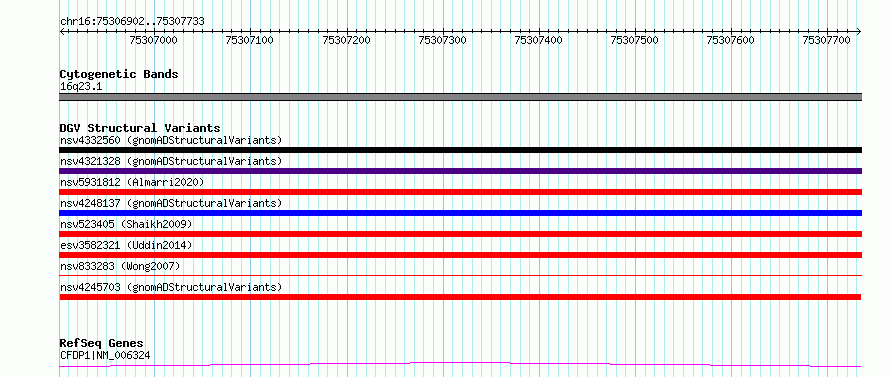The width and height of the screenshot is (890, 377).
Task: Click the red nsv5931812 variant bar
Action: 460,192
